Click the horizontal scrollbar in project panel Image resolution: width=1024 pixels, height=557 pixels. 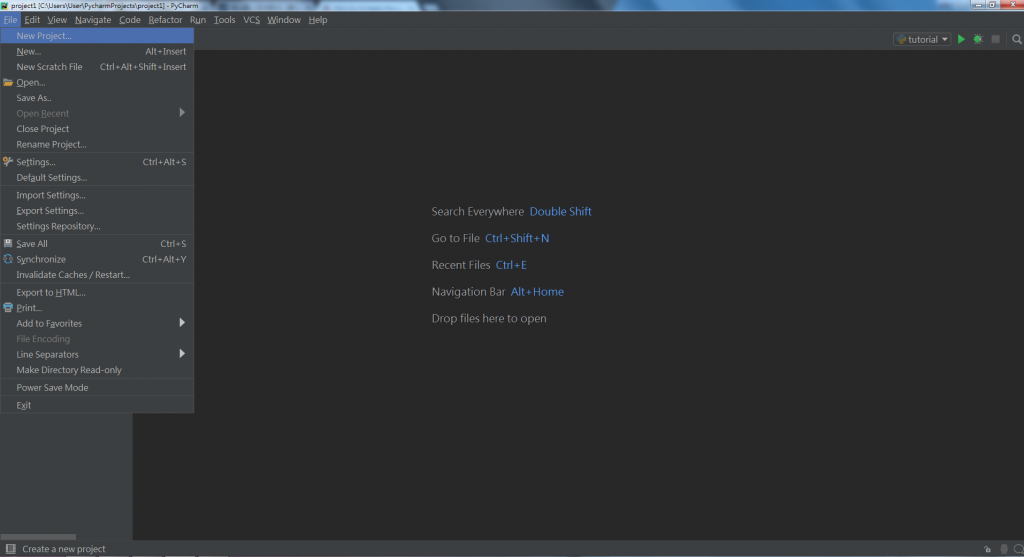pyautogui.click(x=38, y=537)
